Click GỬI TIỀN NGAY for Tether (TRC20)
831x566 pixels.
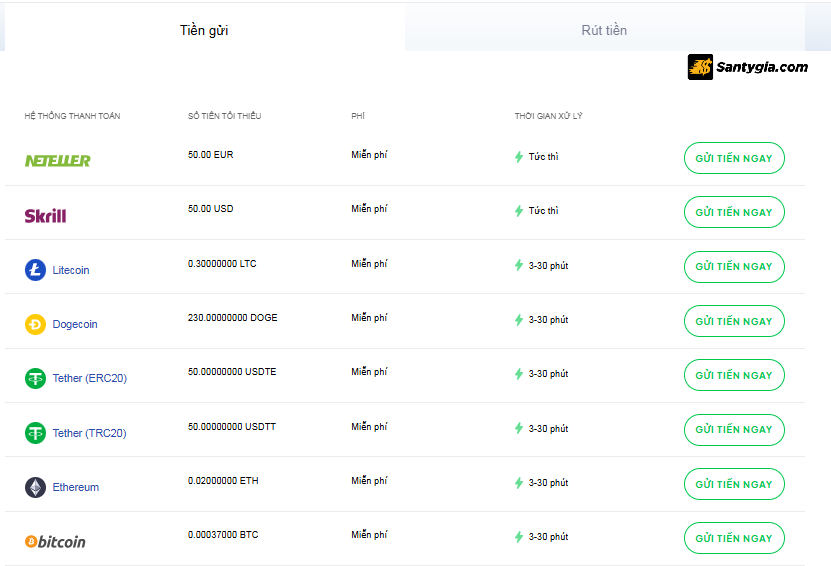tap(734, 430)
